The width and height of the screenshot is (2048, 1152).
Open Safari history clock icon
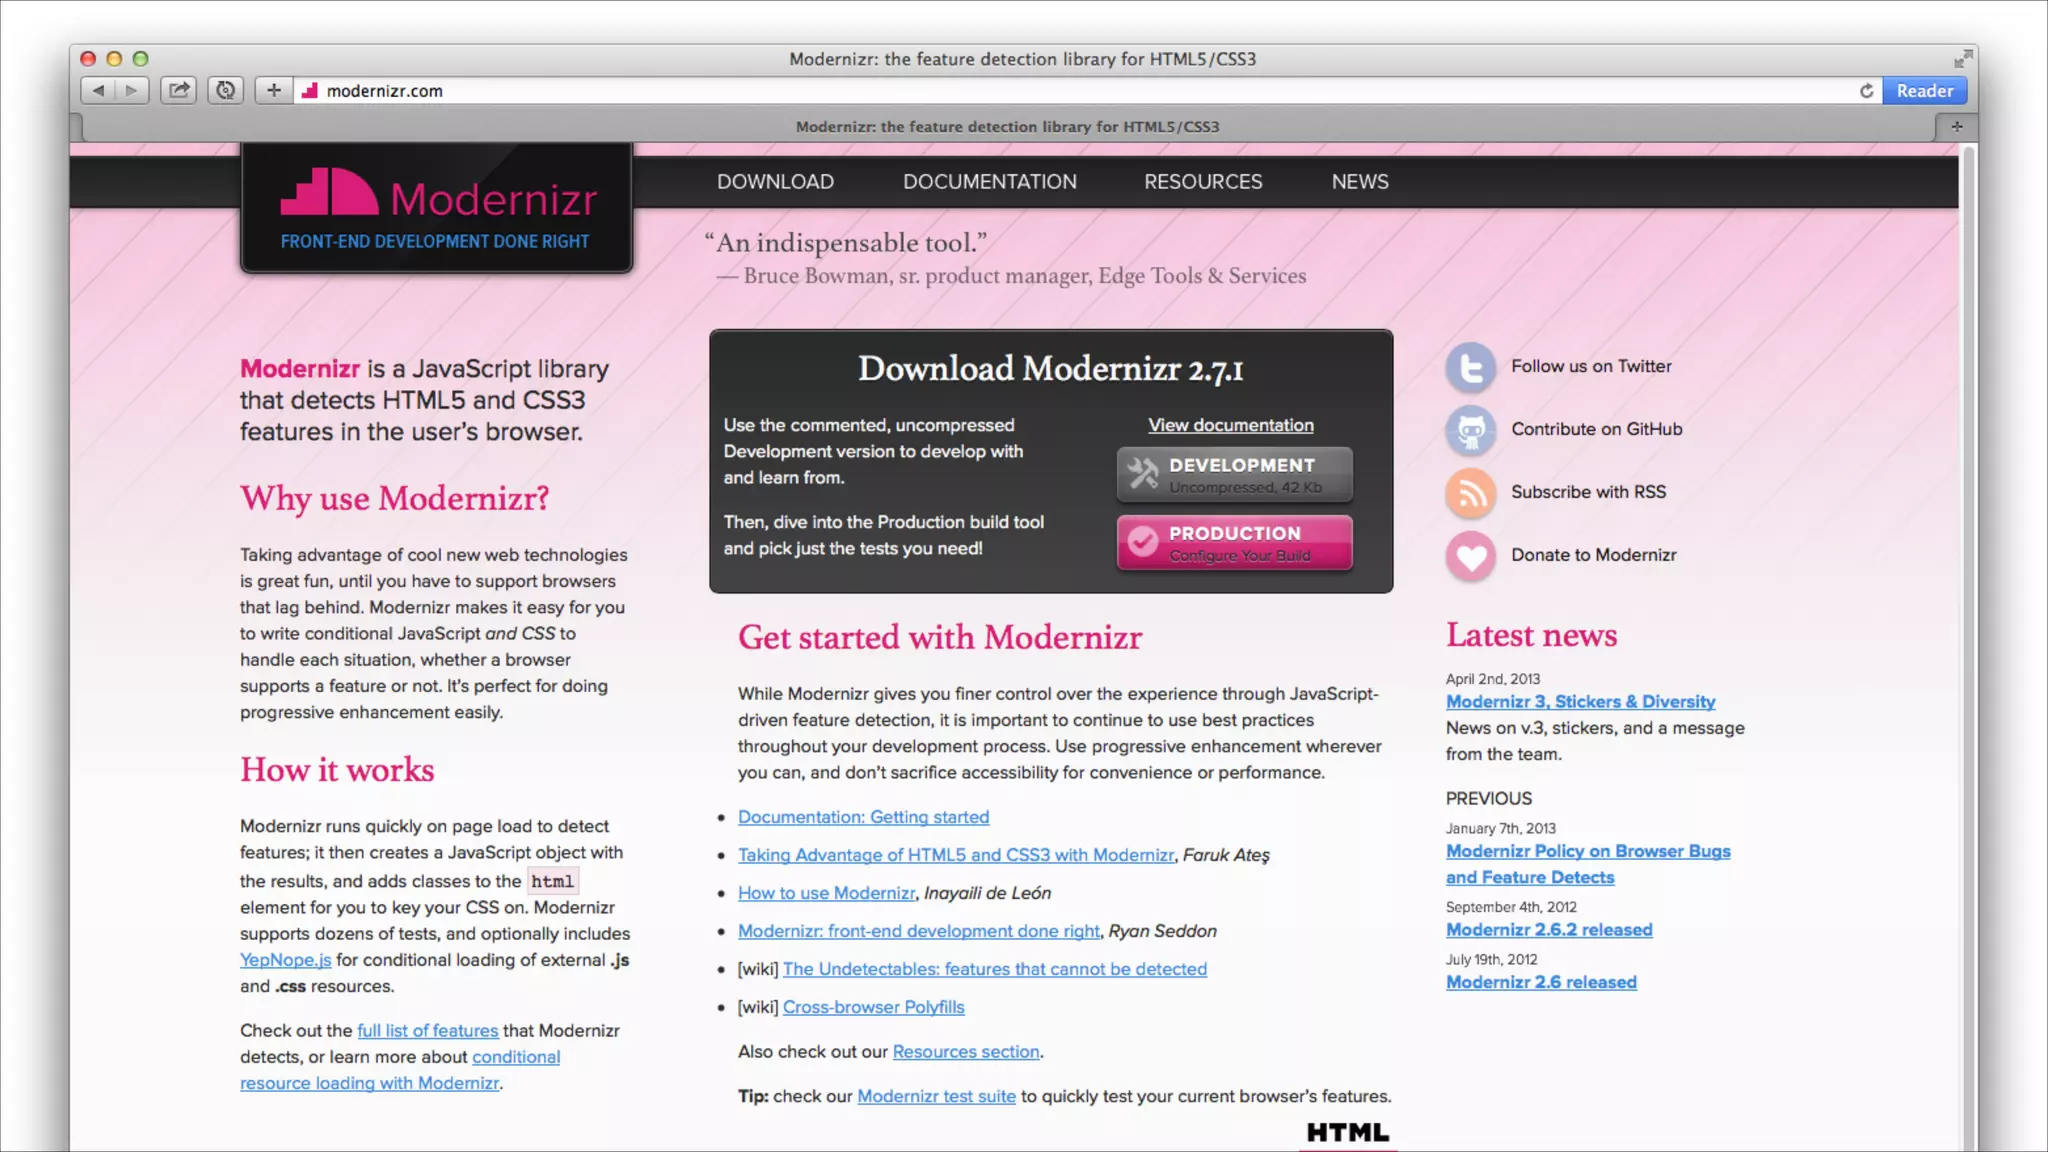(x=226, y=90)
